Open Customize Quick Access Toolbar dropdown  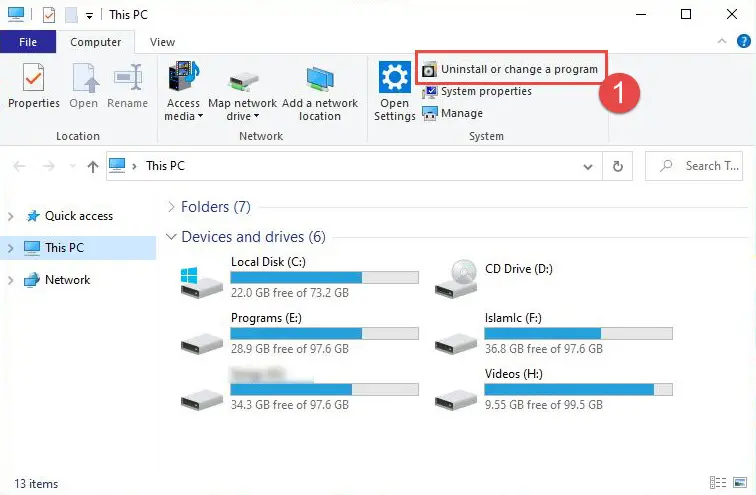(x=89, y=16)
